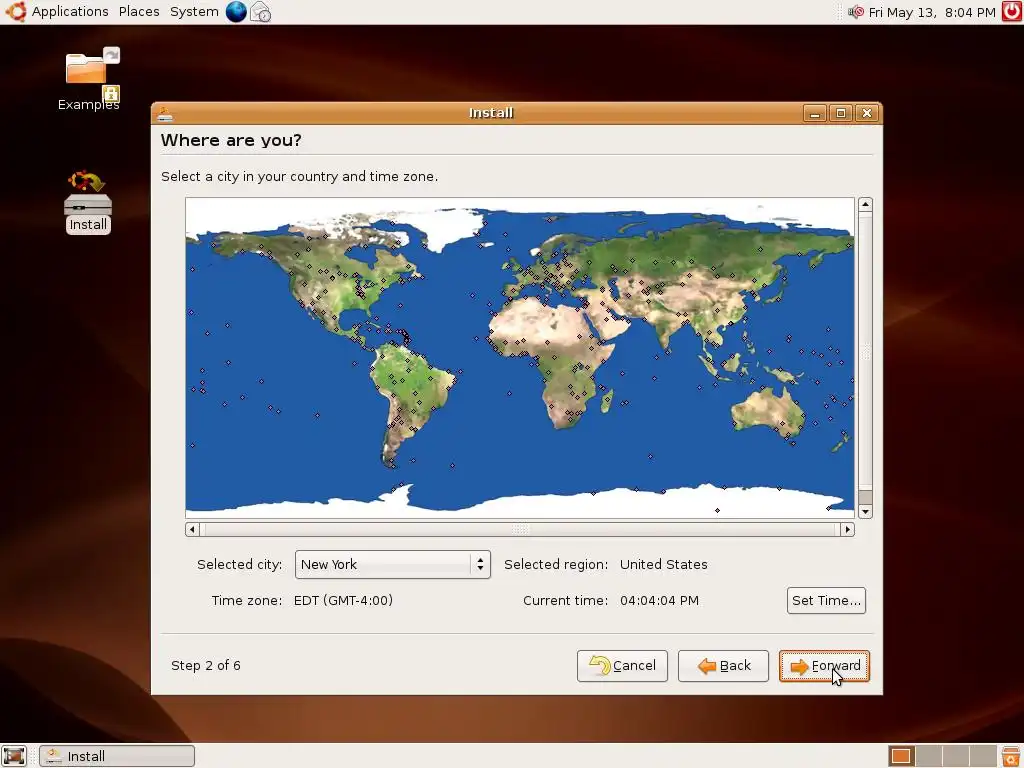Close the Install window
The image size is (1024, 768).
[x=867, y=114]
